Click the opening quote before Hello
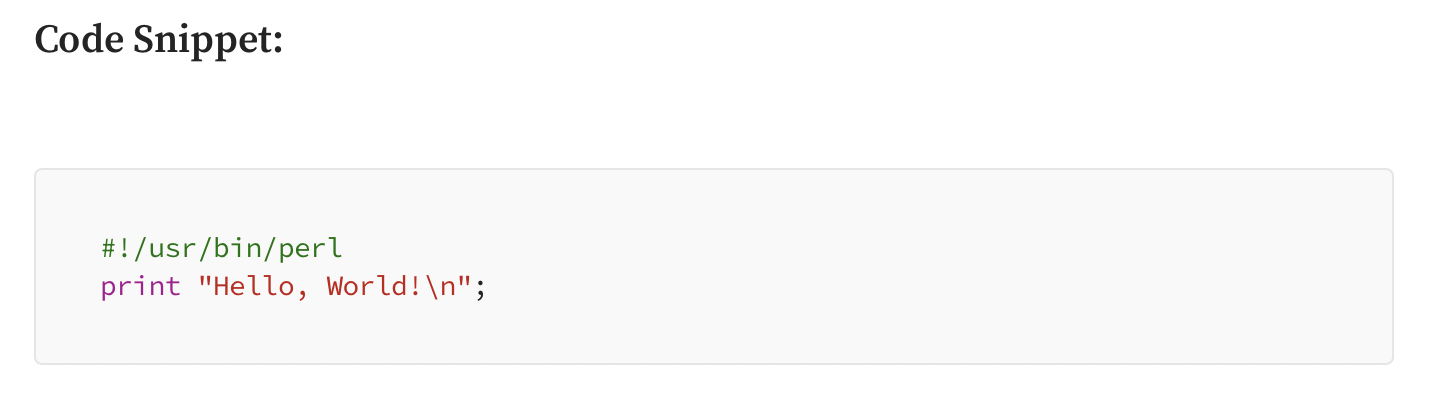1432x404 pixels. tap(206, 281)
